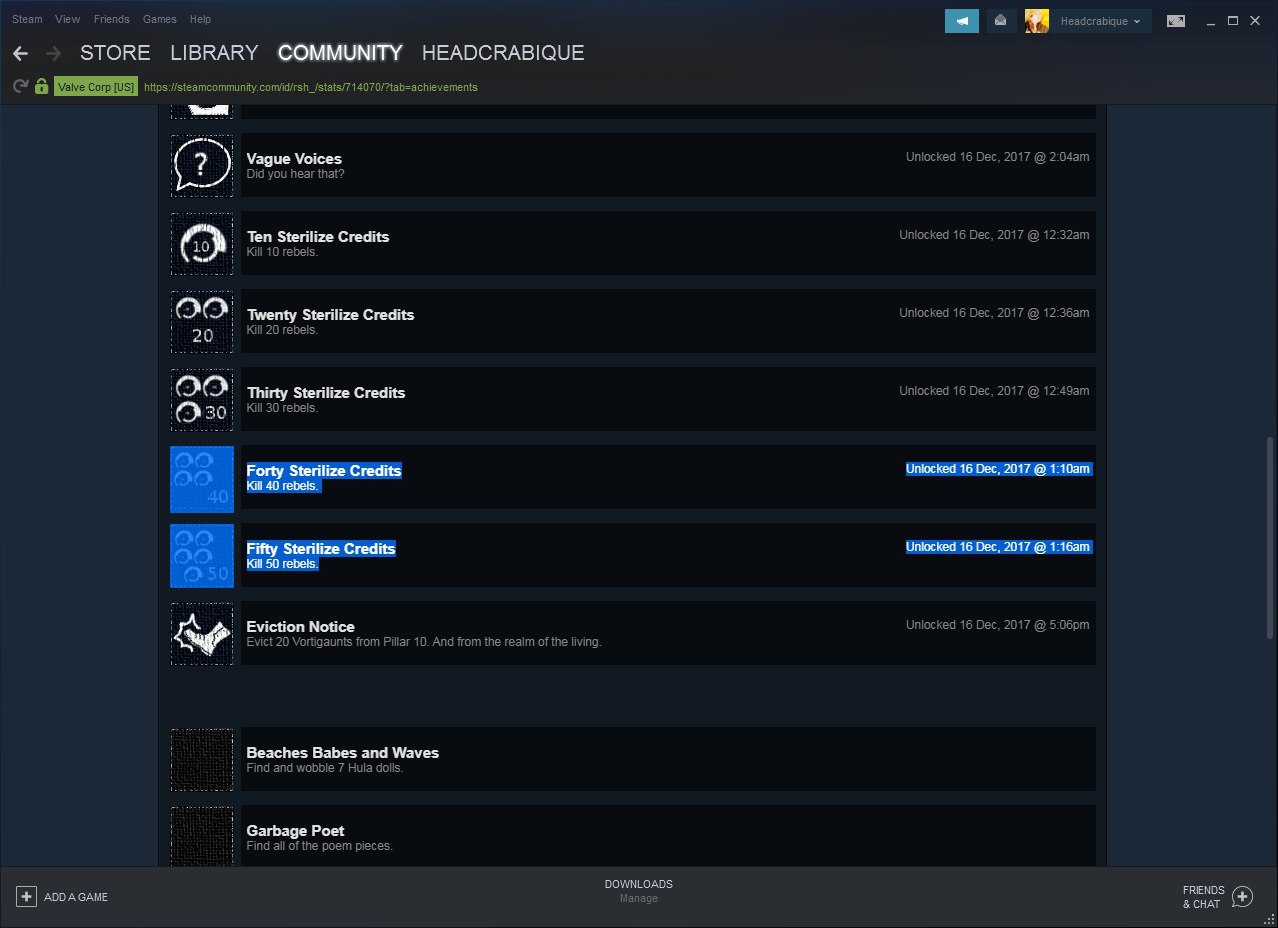Click the locked Garbage Poet icon

pos(202,836)
